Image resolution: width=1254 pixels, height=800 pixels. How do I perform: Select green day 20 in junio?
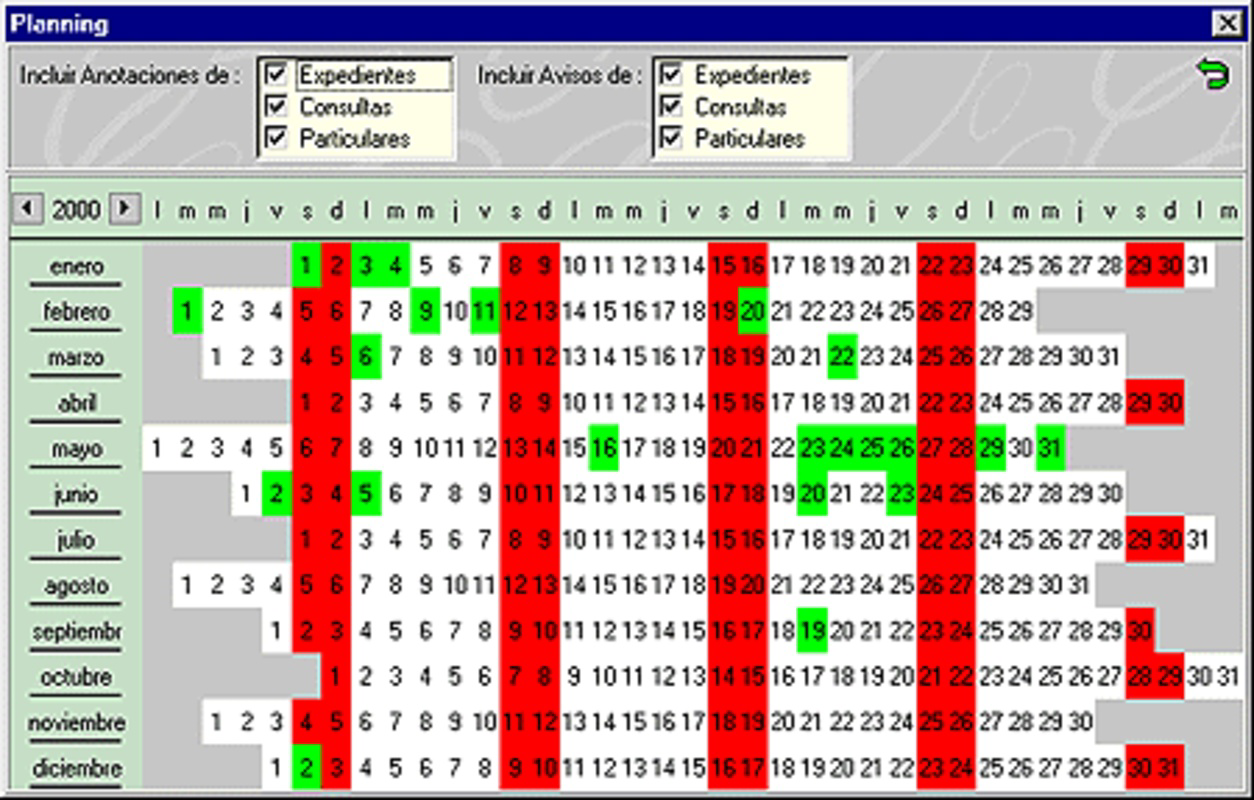[x=813, y=494]
